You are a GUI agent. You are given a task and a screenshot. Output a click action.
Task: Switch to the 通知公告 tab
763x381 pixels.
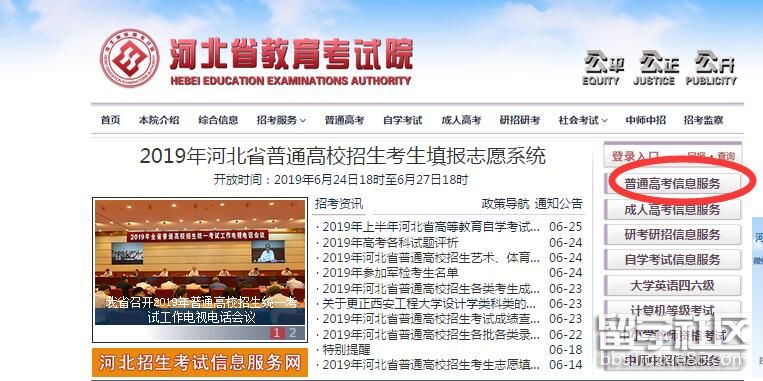558,203
